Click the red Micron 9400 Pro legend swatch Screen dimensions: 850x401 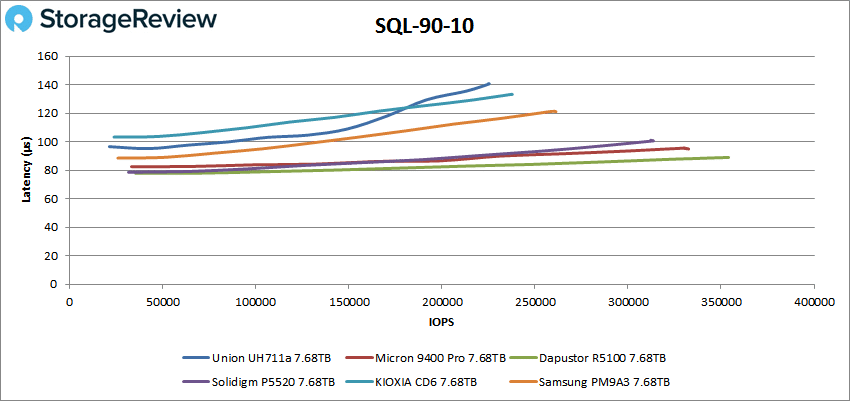359,358
